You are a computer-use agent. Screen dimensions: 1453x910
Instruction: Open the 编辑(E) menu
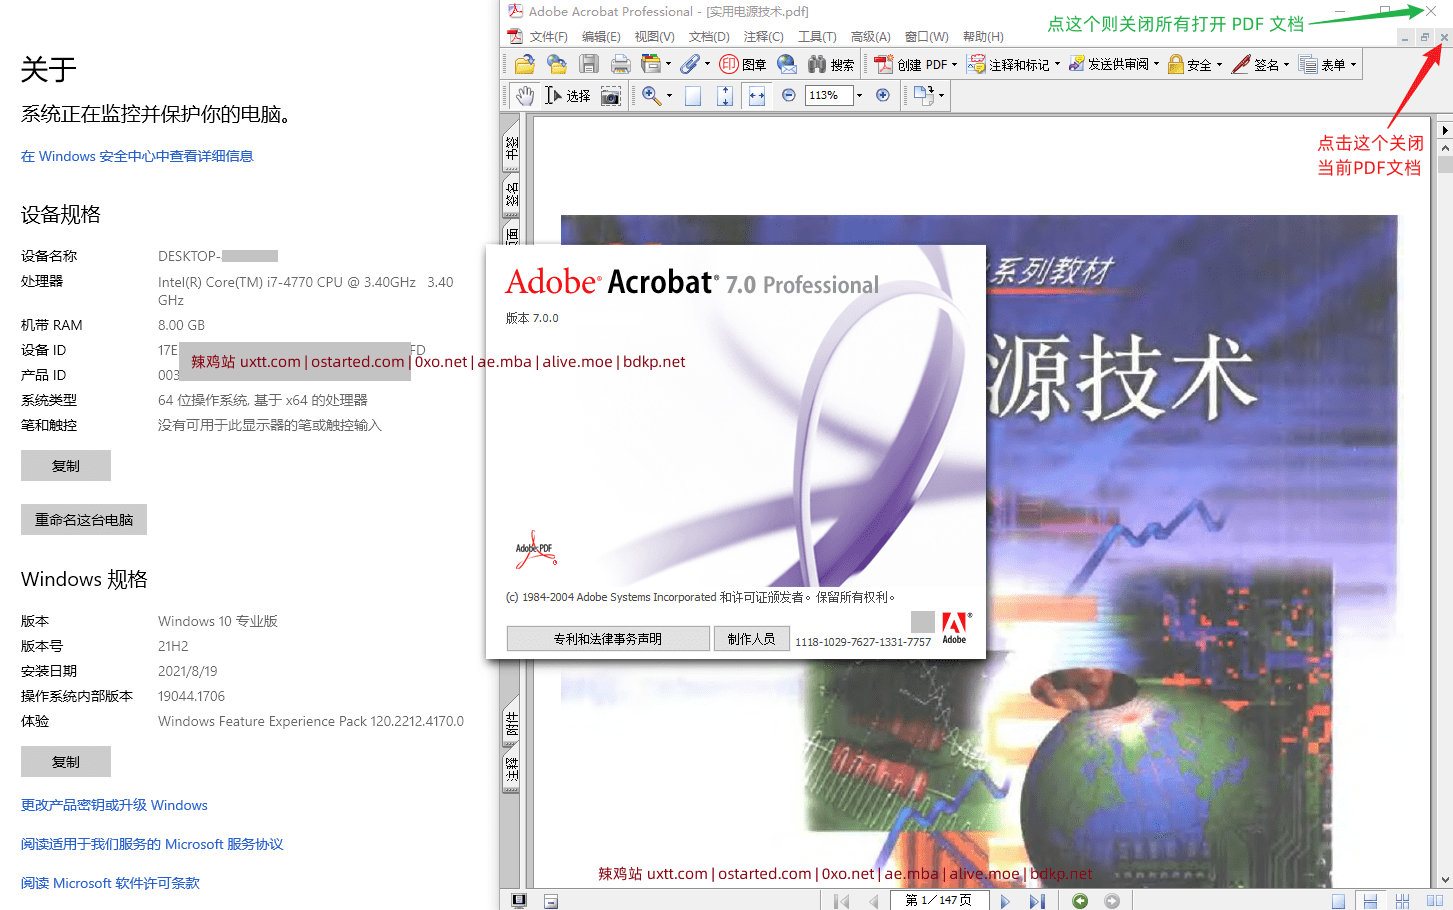point(601,37)
